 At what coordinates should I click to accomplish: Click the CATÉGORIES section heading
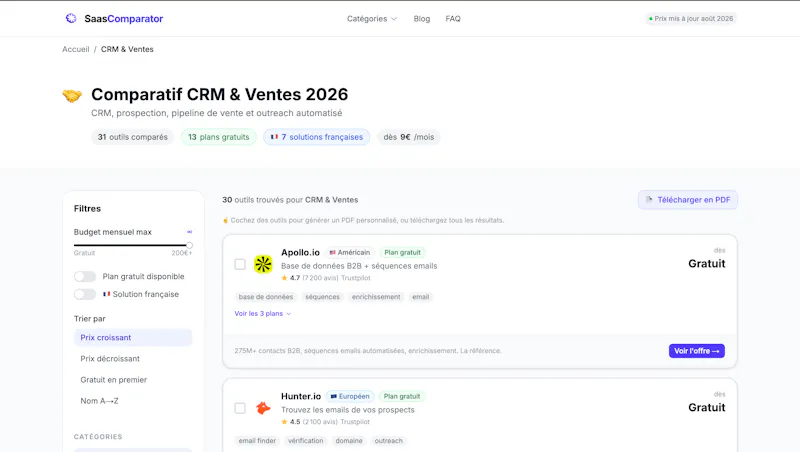[98, 437]
